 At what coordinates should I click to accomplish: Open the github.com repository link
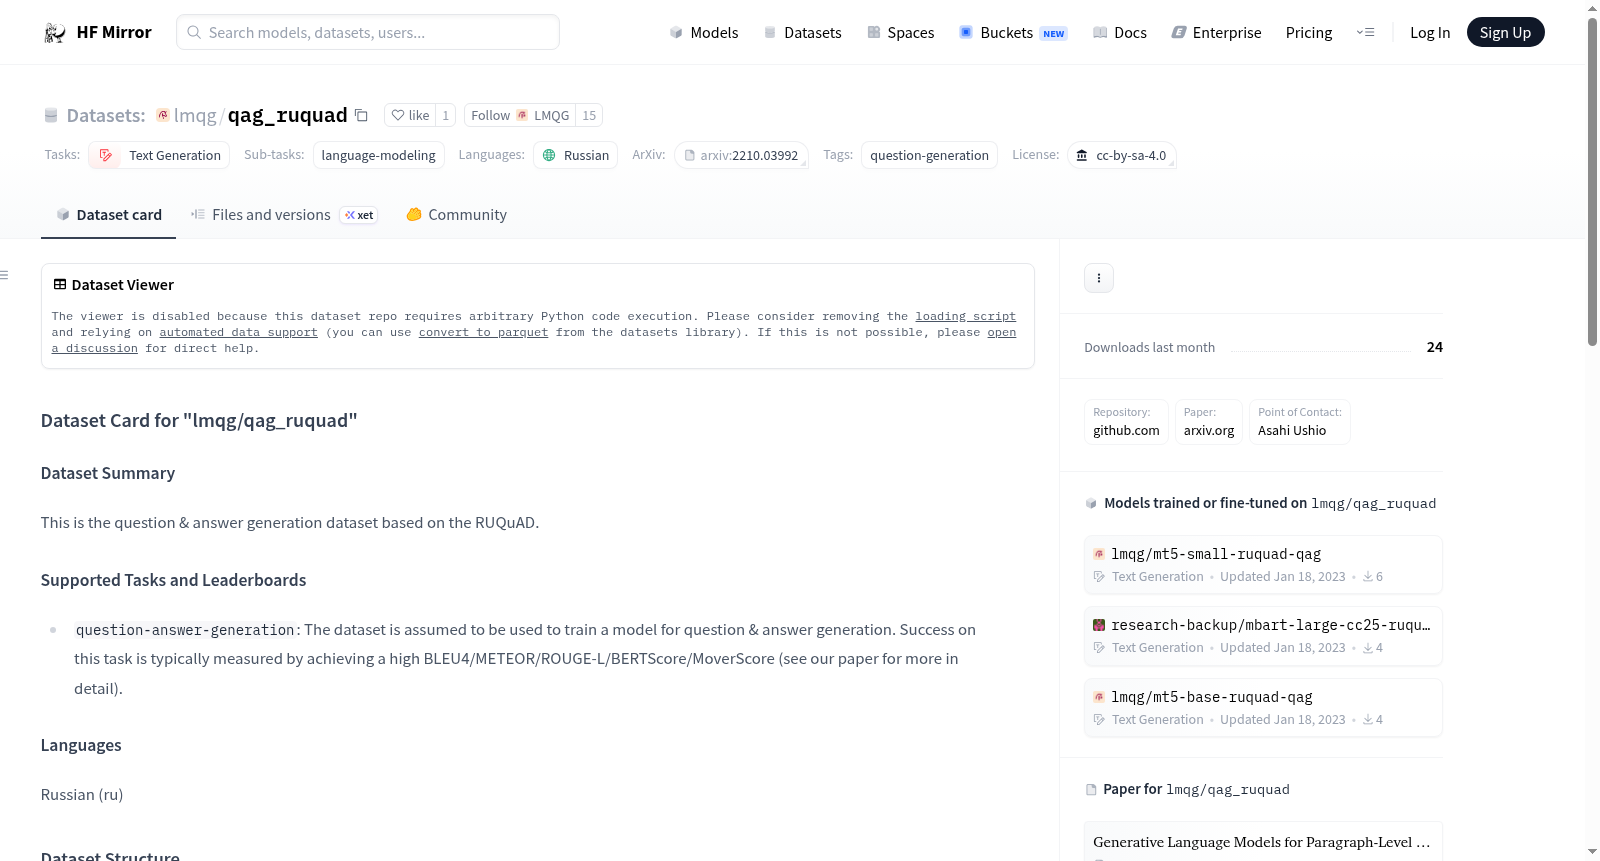[x=1126, y=422]
